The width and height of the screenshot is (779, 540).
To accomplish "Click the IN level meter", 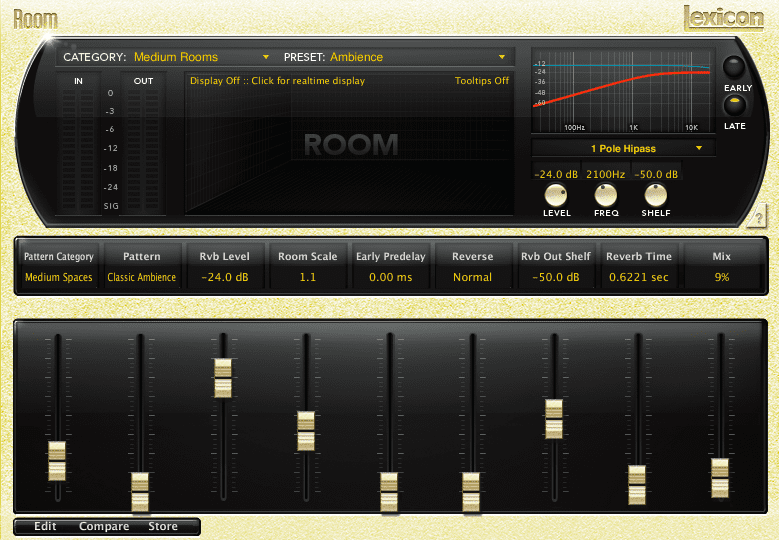I will [78, 144].
